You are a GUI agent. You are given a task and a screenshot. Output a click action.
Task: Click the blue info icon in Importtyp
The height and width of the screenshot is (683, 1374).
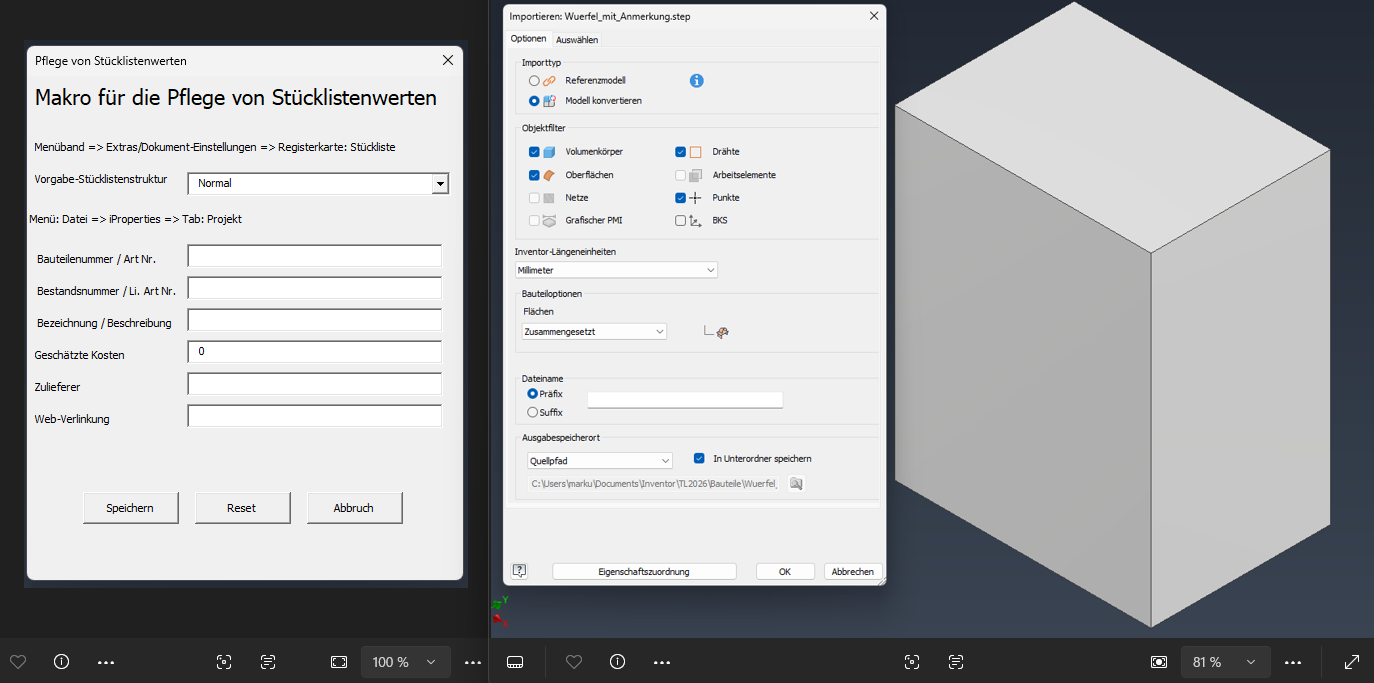point(697,80)
